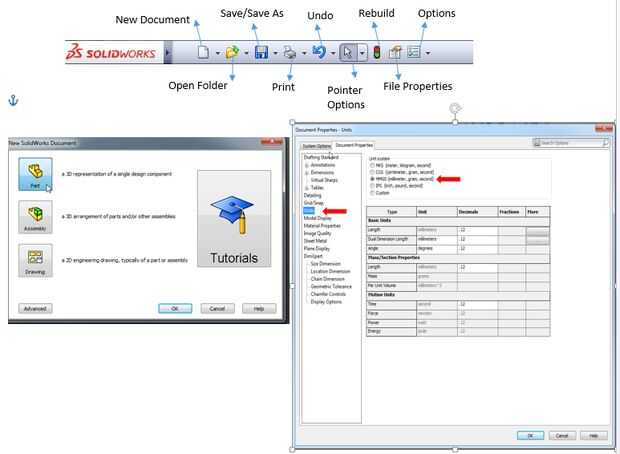
Task: Choose the Drawing document type icon
Action: [x=35, y=260]
